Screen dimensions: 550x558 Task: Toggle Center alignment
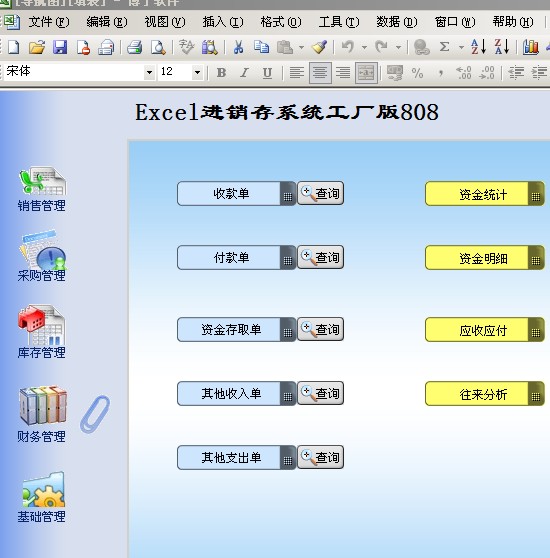(320, 73)
